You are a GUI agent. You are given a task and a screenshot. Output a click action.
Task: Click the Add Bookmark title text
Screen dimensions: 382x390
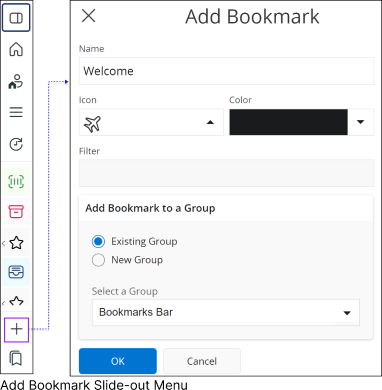click(252, 16)
